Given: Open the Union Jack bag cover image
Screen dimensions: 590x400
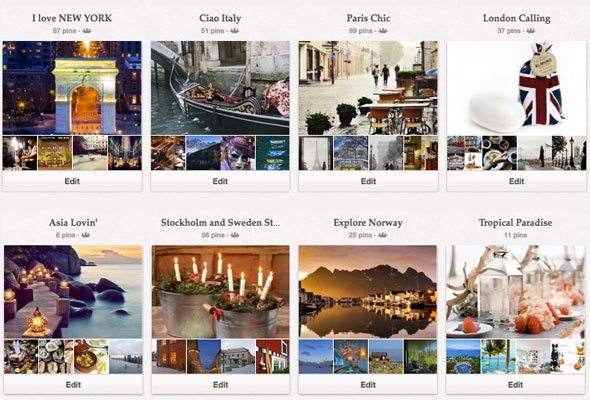Looking at the screenshot, I should coord(516,88).
